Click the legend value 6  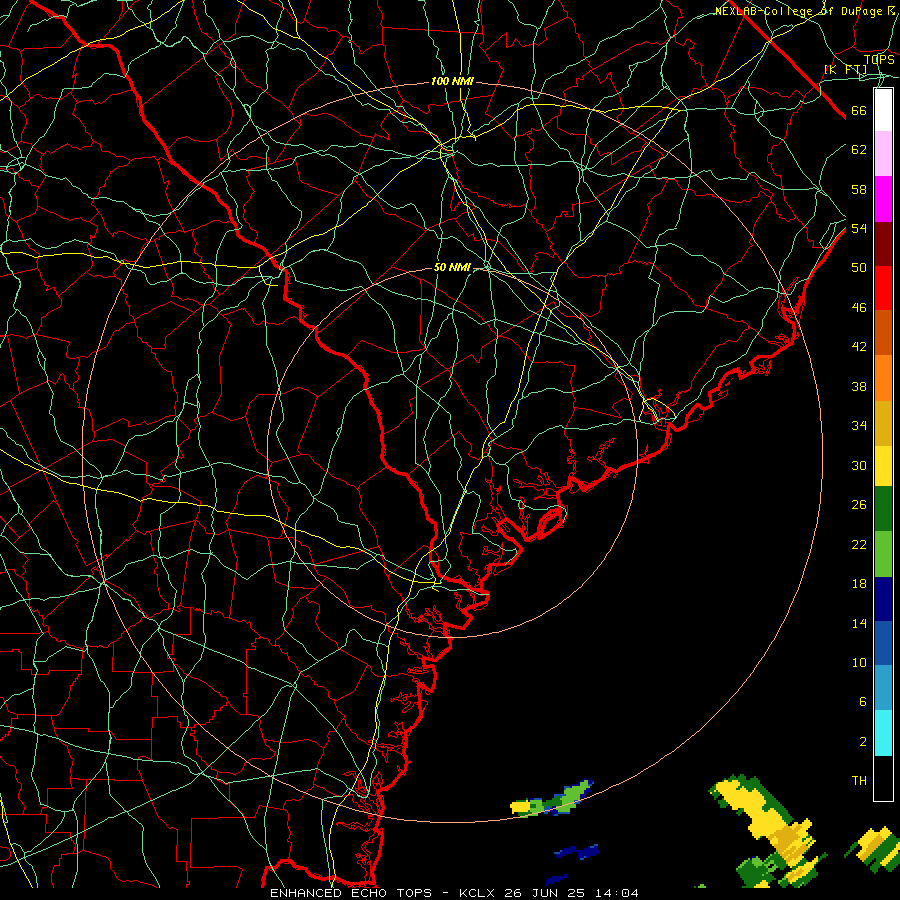862,701
